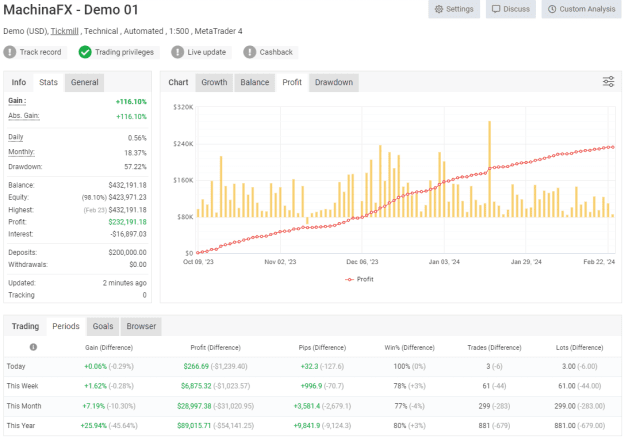625x439 pixels.
Task: Click the Monthly label
Action: [21, 152]
